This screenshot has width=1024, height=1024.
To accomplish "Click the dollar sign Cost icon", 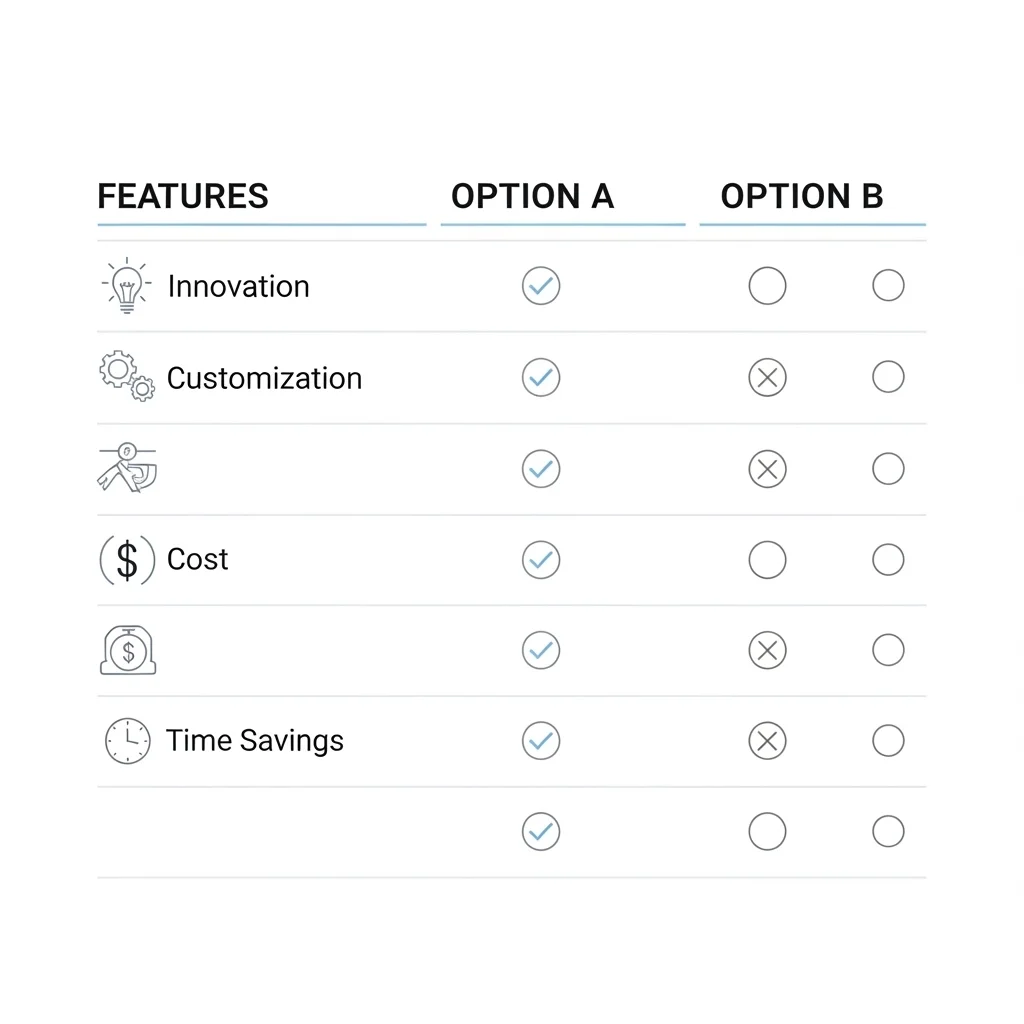I will 127,559.
